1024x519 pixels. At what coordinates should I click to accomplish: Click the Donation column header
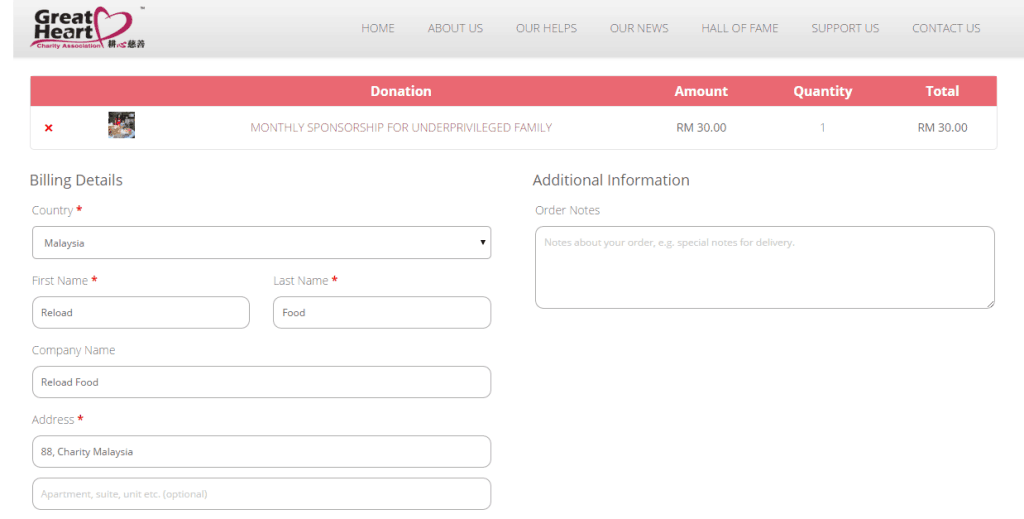(401, 91)
